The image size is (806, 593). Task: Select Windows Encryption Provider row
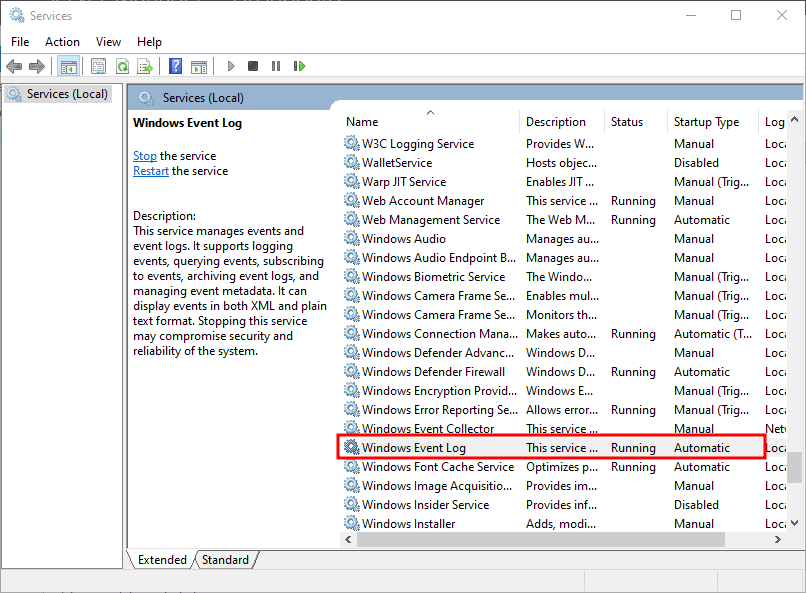tap(563, 391)
